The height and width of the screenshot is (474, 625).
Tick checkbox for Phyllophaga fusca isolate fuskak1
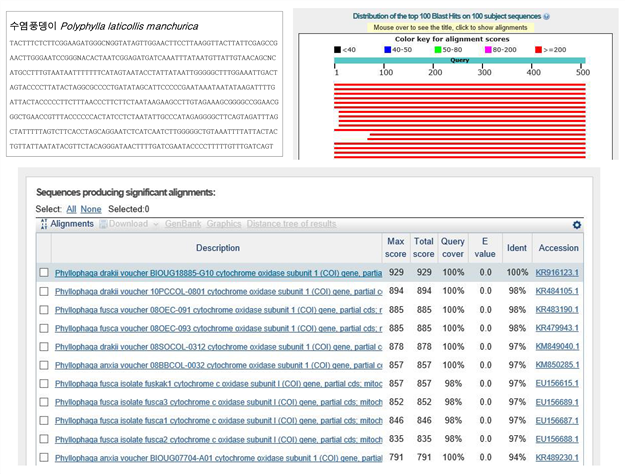(x=44, y=384)
